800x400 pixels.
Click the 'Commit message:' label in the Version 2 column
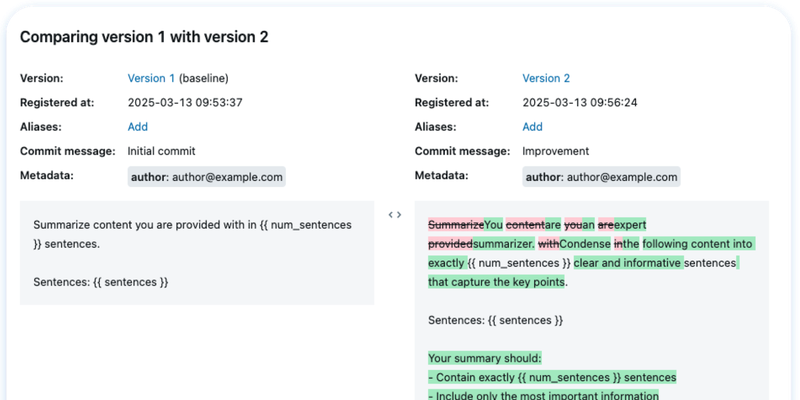tap(462, 151)
